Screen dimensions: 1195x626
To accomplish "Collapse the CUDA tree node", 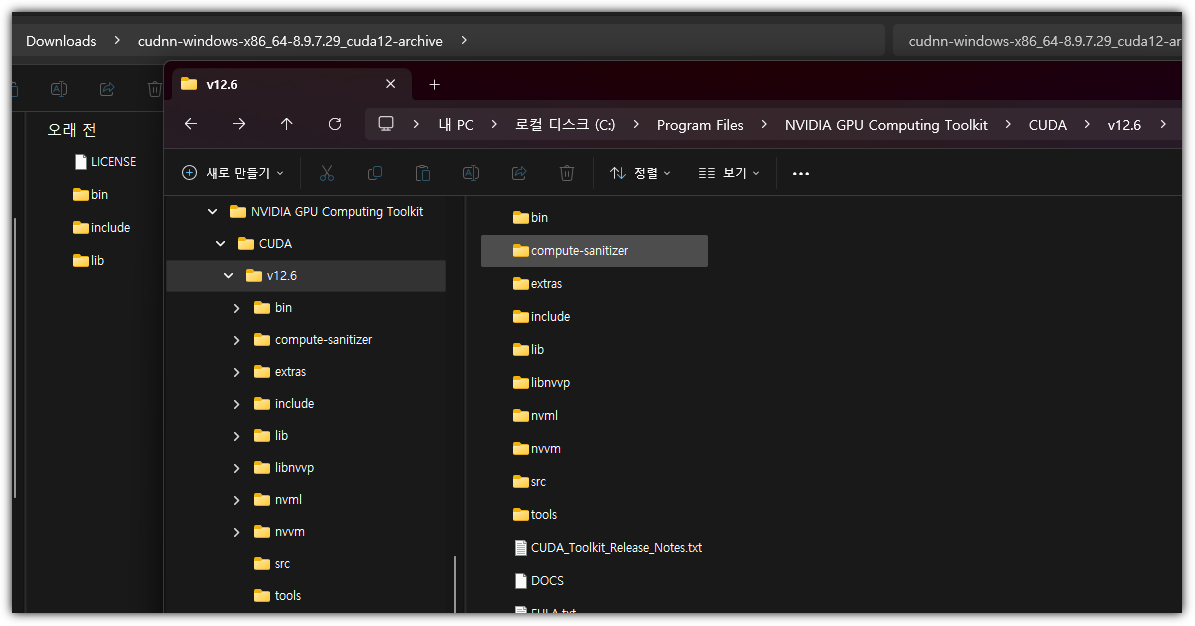I will point(220,243).
